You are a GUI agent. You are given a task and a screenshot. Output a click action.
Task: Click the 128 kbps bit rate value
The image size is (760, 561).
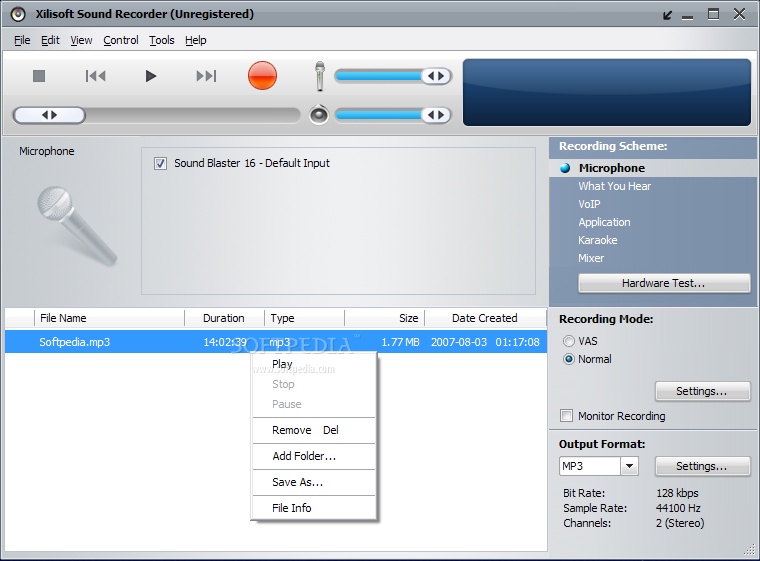(x=677, y=493)
